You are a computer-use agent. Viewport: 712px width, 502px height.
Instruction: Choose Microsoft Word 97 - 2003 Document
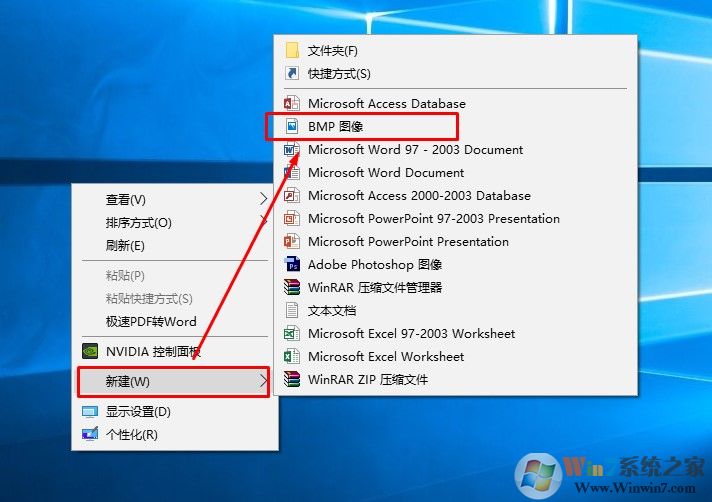tap(455, 149)
